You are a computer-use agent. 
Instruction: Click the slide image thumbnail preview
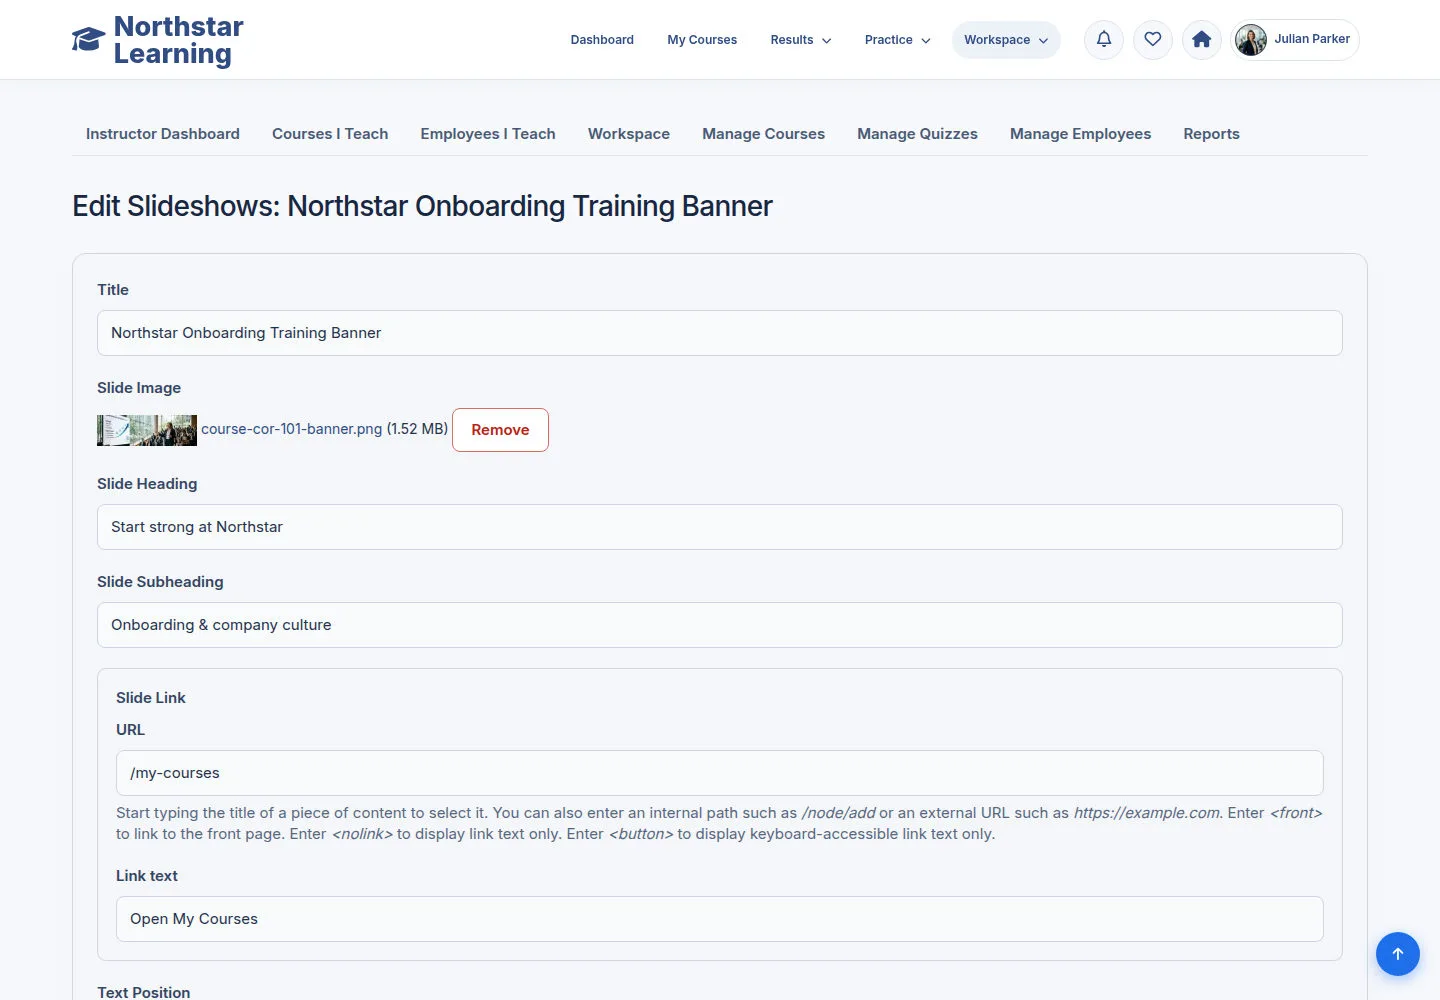tap(147, 430)
